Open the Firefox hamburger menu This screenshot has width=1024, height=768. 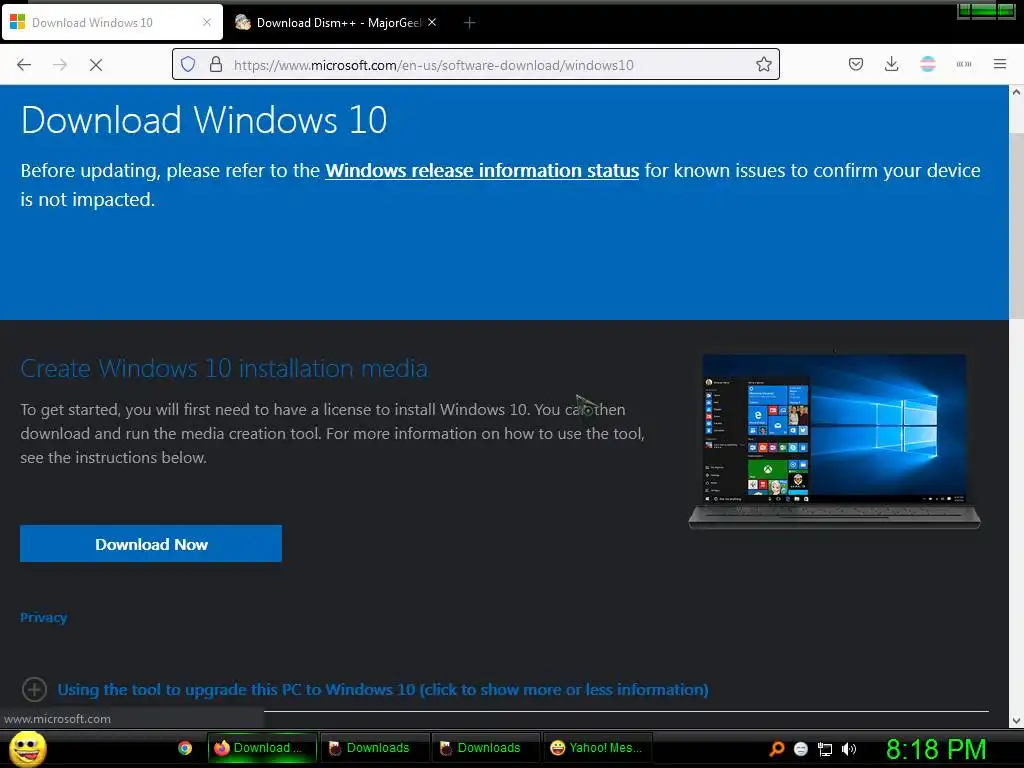point(999,64)
